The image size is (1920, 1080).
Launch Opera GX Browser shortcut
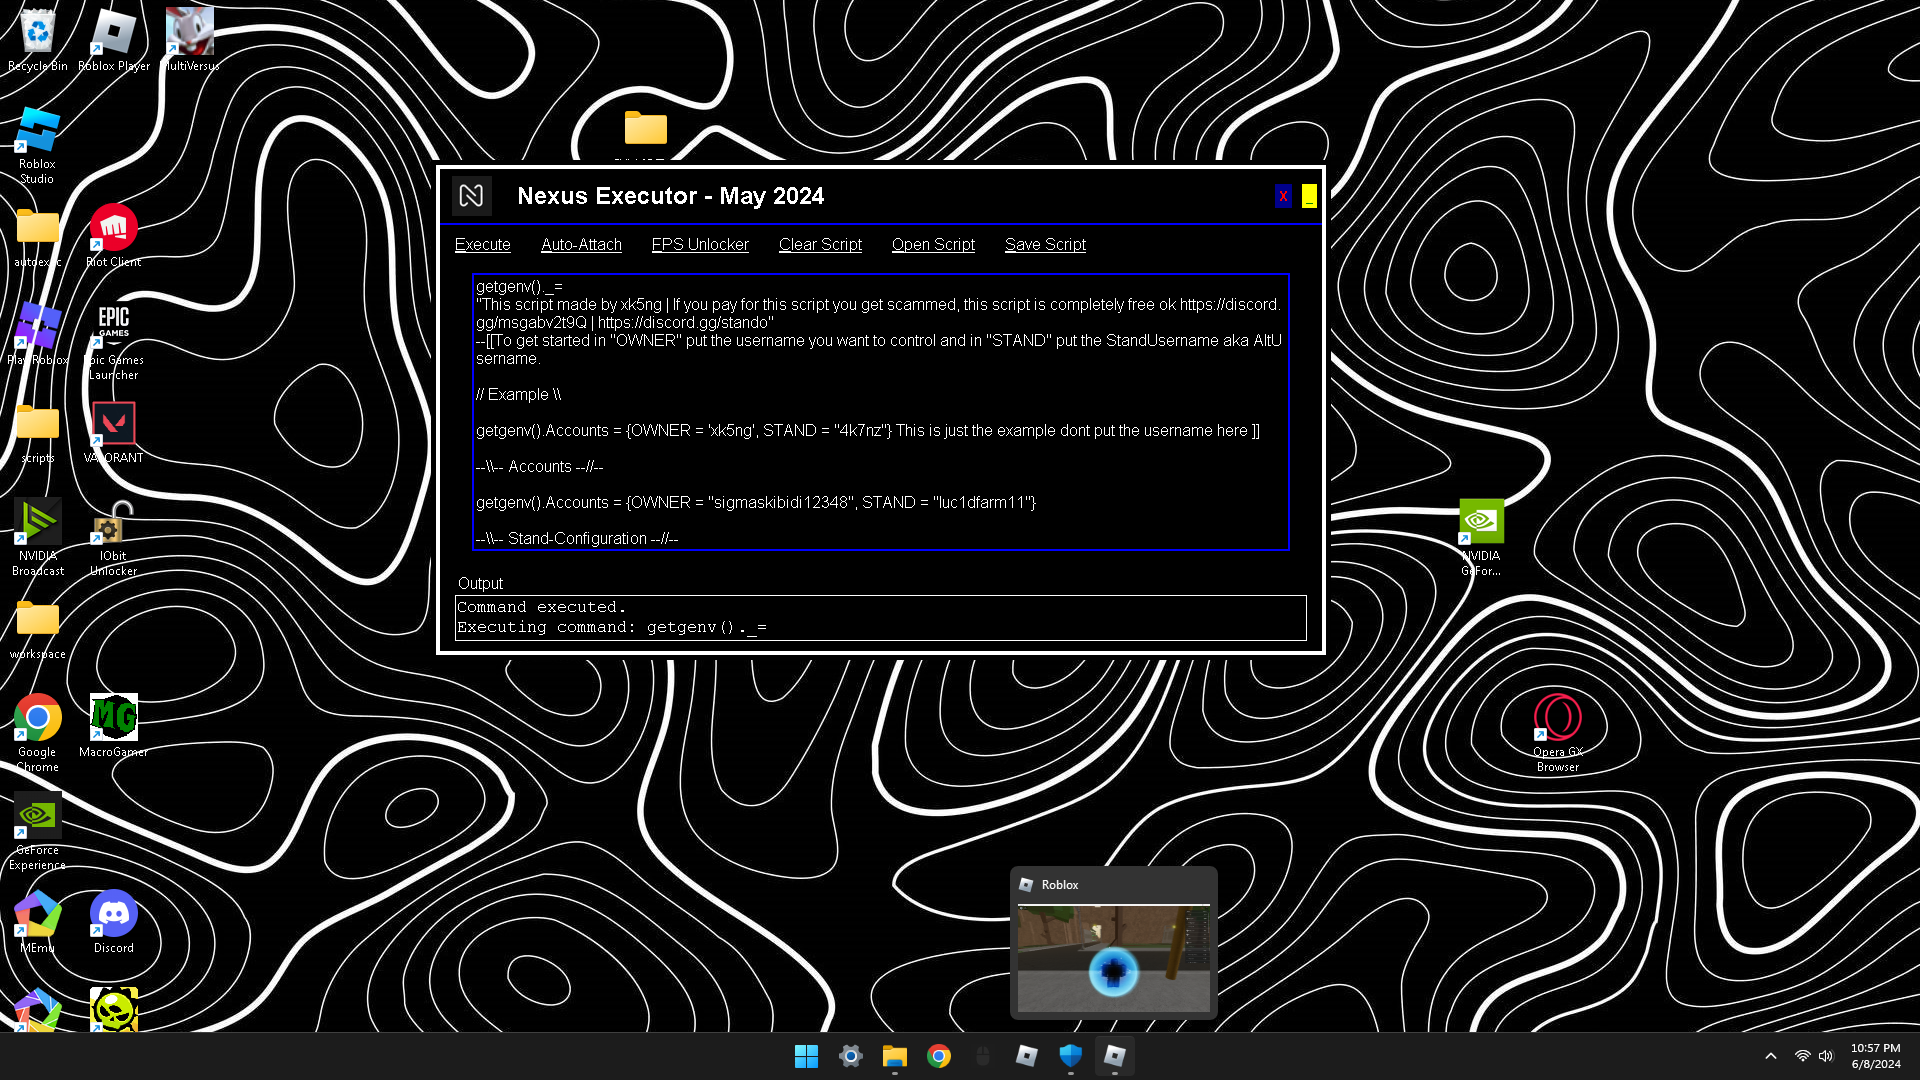click(x=1557, y=719)
